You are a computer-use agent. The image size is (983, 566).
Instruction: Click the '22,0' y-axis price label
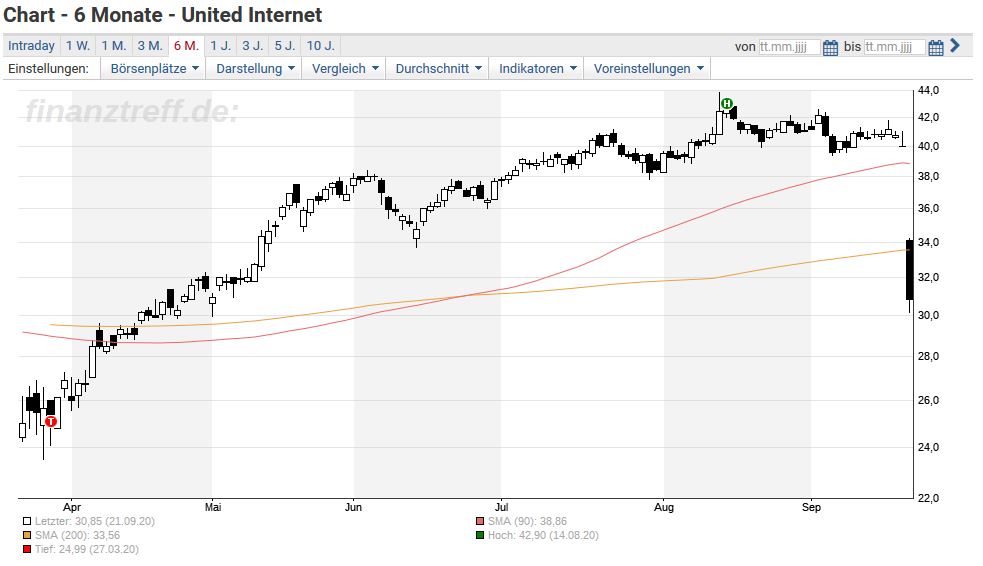pos(928,498)
